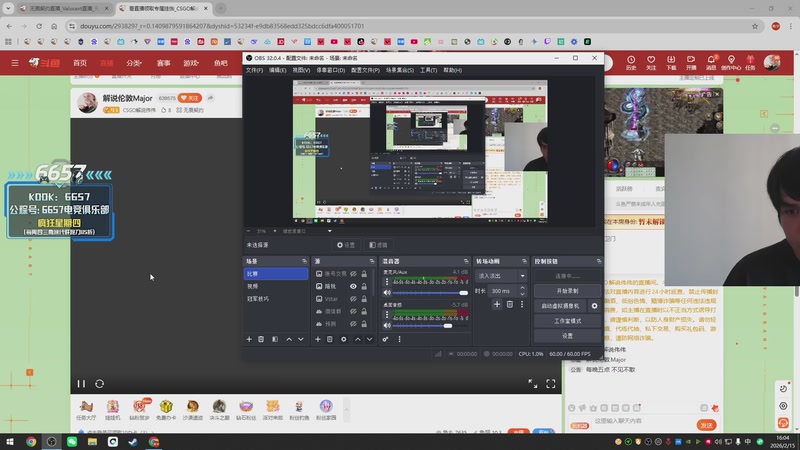Viewport: 800px width, 450px height.
Task: Pause the Douyu live stream player
Action: 81,384
